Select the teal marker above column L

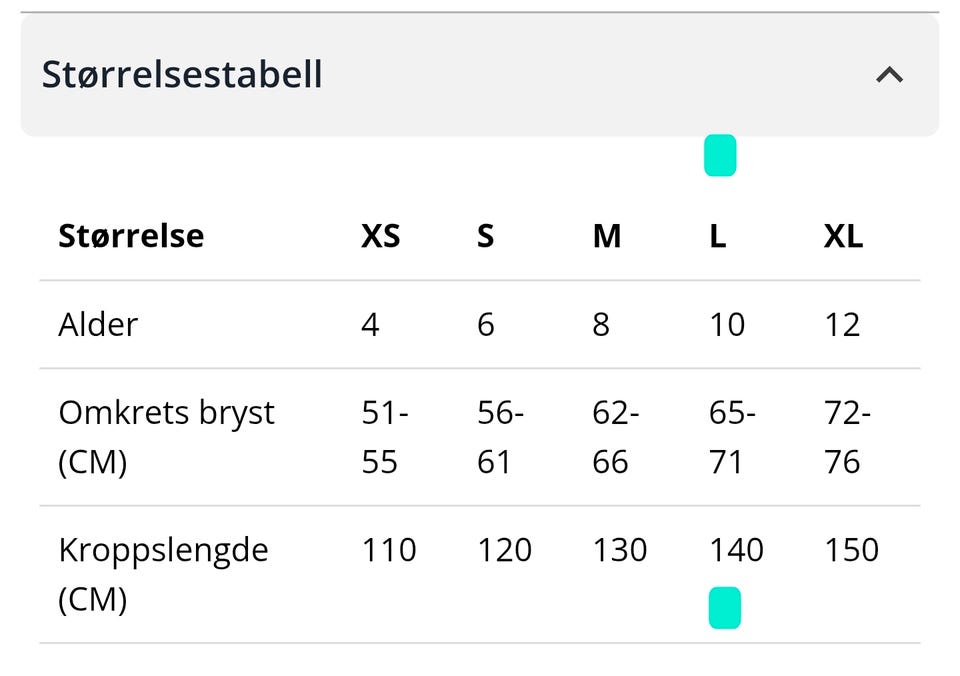click(x=720, y=155)
